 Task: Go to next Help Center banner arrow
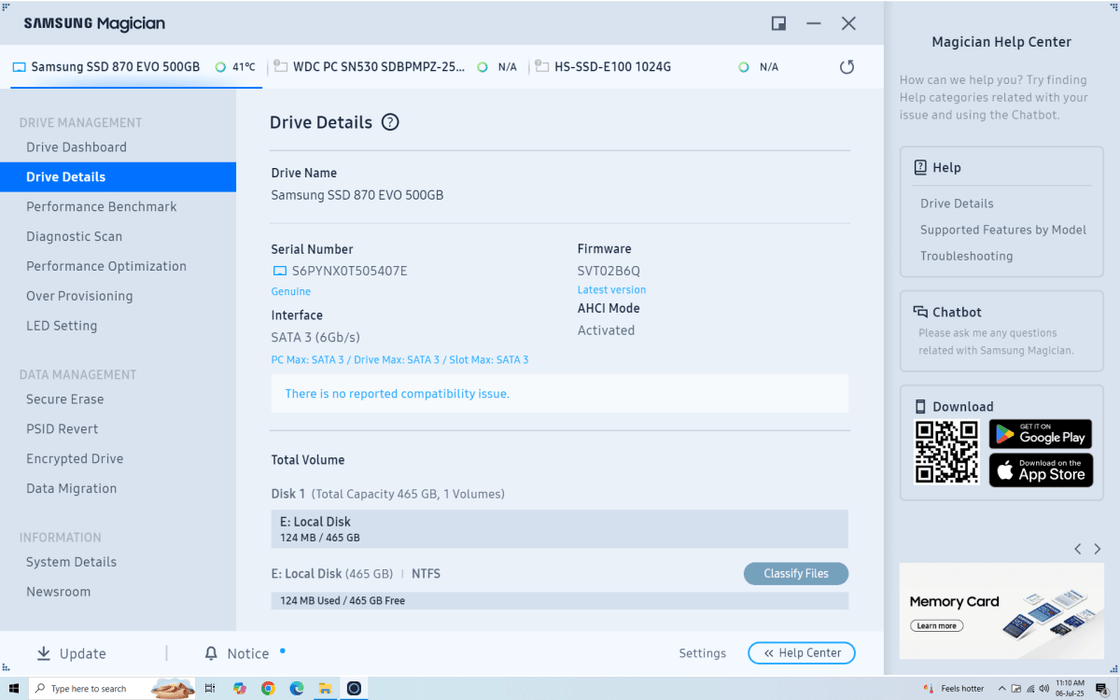coord(1097,549)
